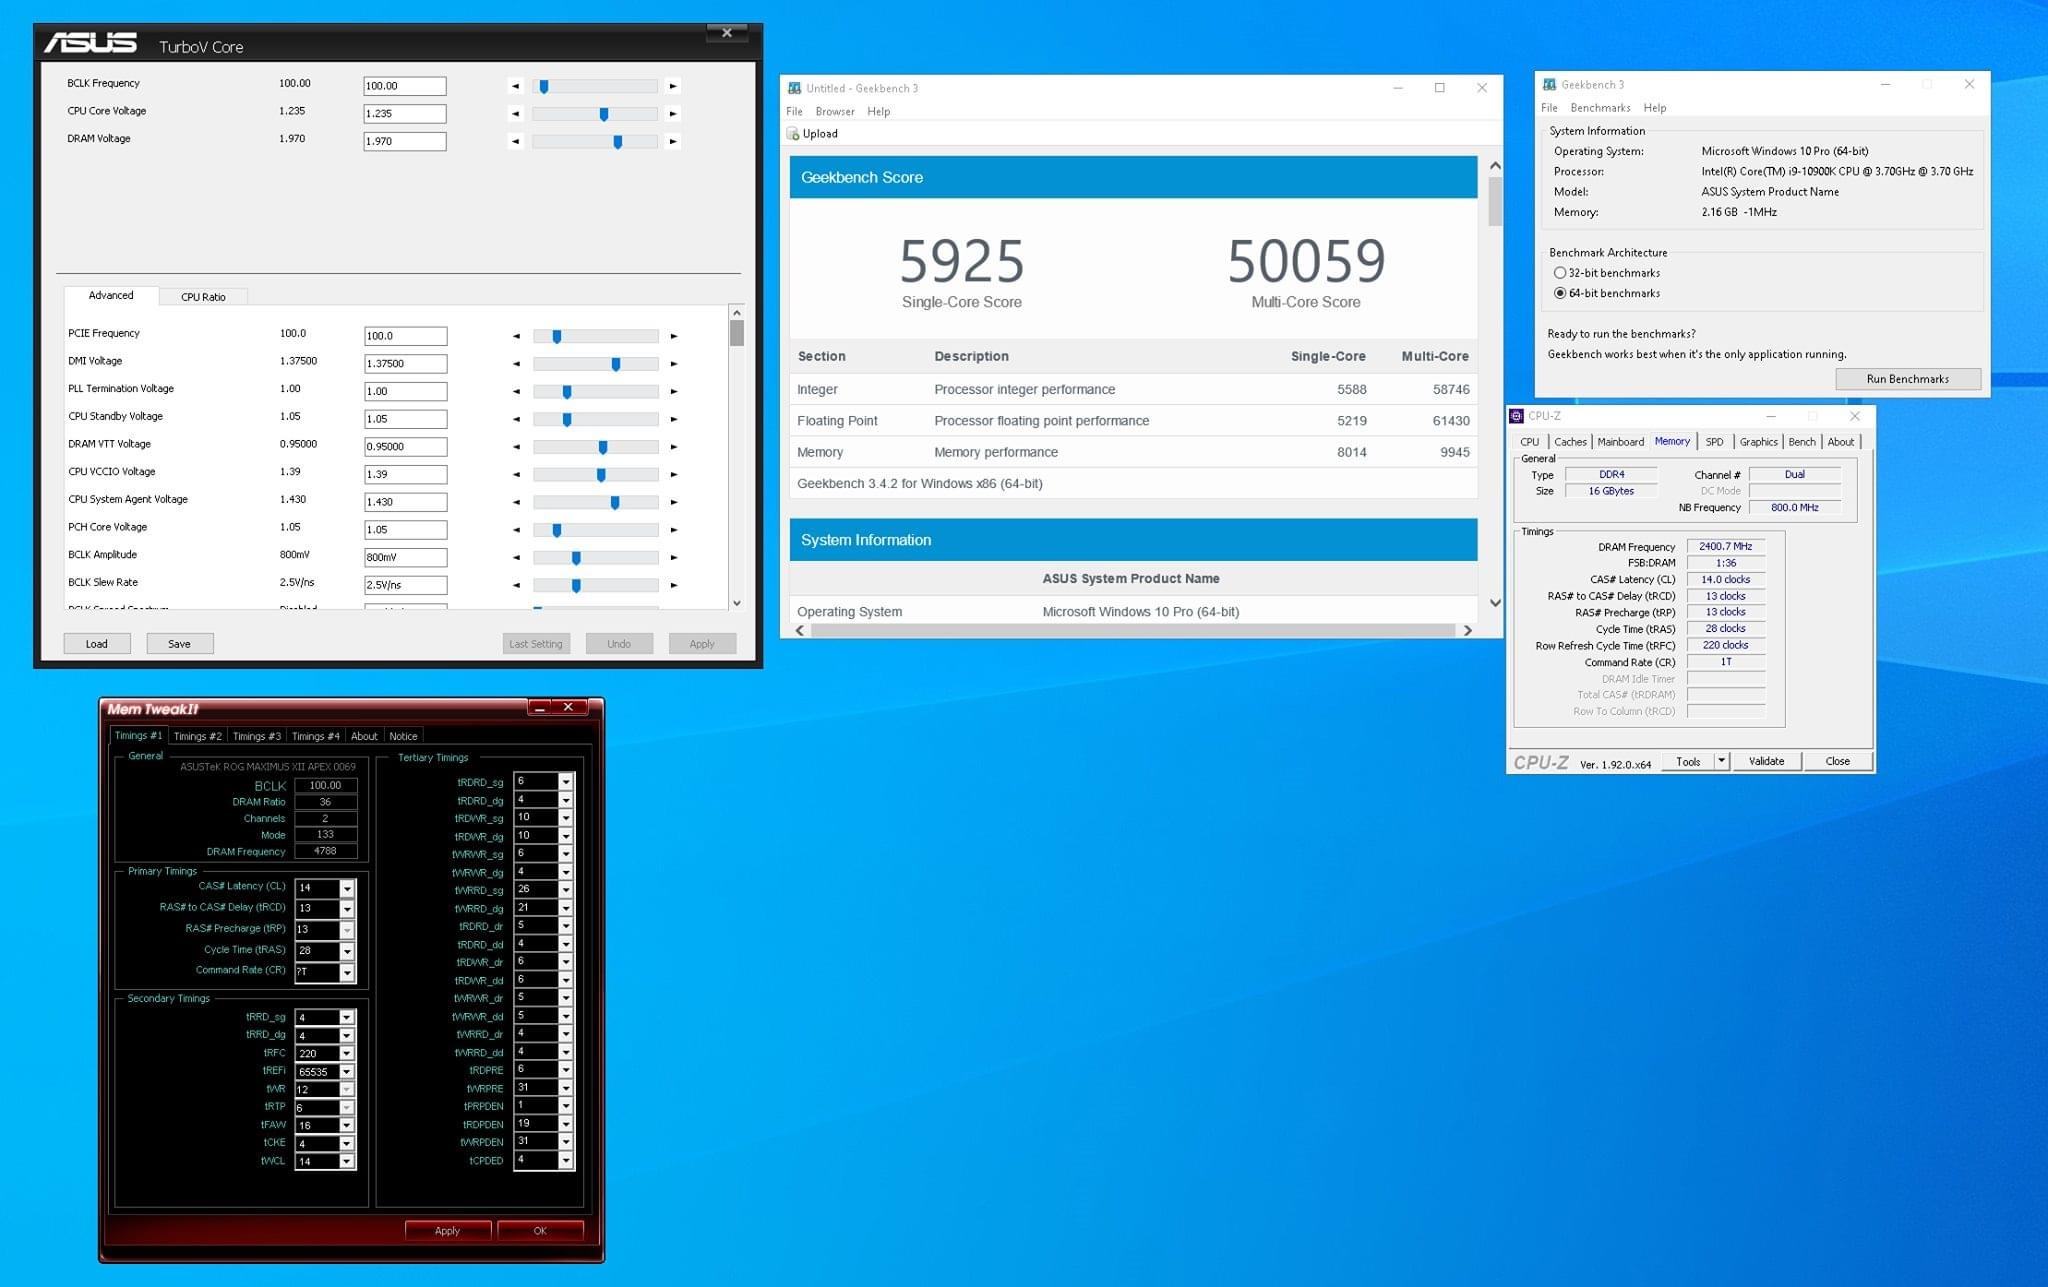
Task: Open Cycle Time (tRAS) dropdown in Mem TweakIt
Action: 347,951
